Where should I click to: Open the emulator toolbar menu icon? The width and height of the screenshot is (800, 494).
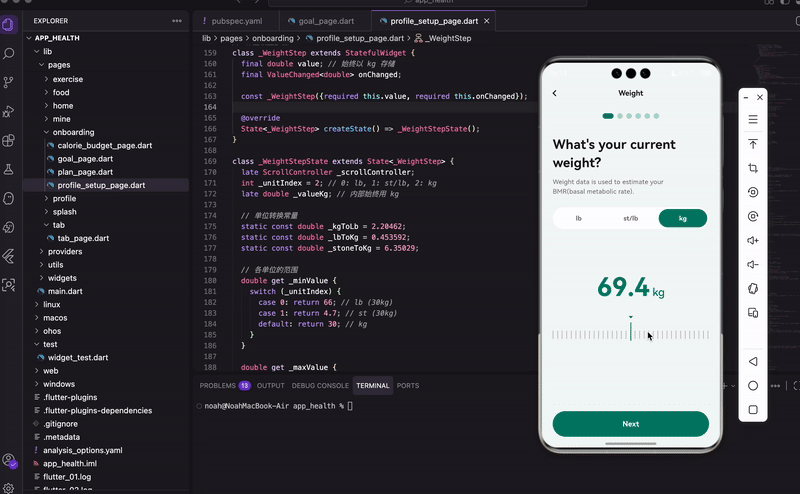point(753,119)
